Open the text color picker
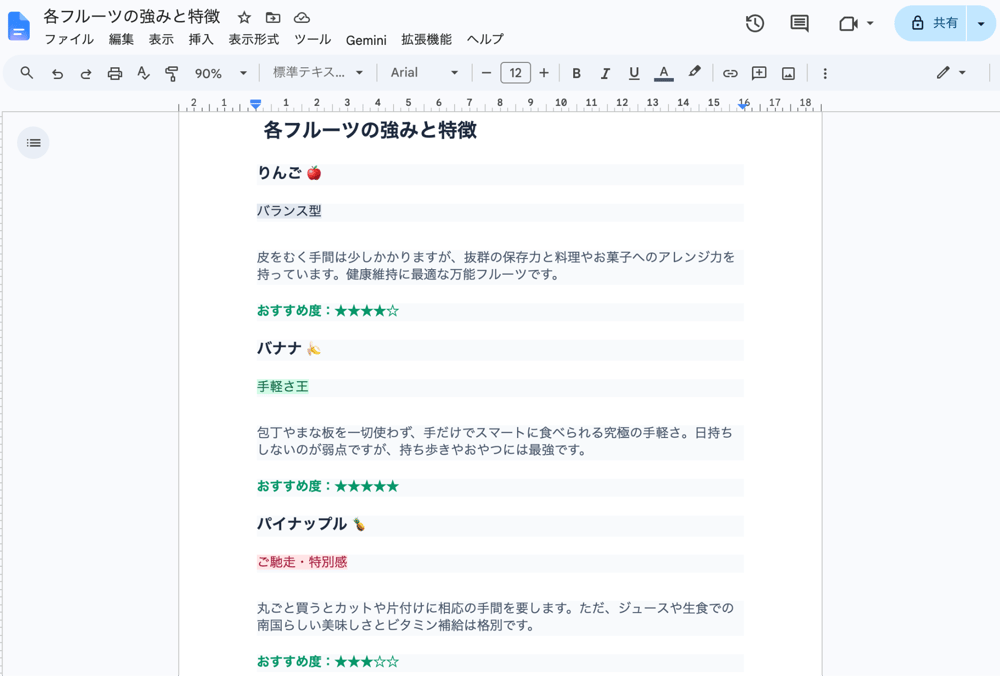The width and height of the screenshot is (1000, 676). pos(664,73)
